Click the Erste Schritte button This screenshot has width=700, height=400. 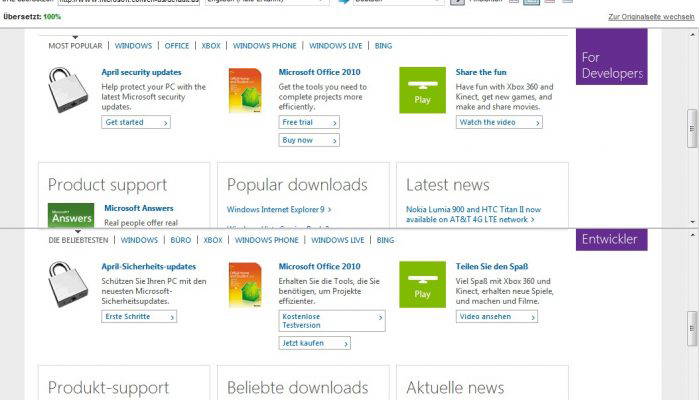[x=139, y=317]
